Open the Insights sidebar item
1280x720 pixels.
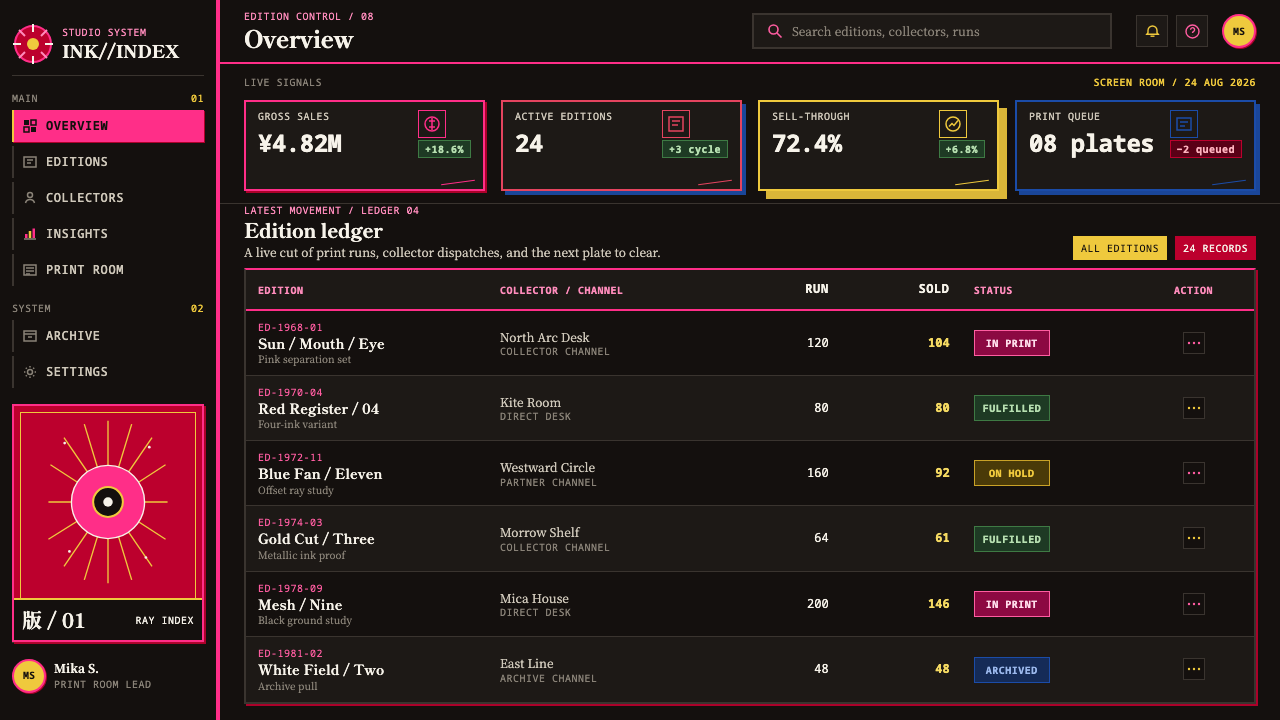108,234
